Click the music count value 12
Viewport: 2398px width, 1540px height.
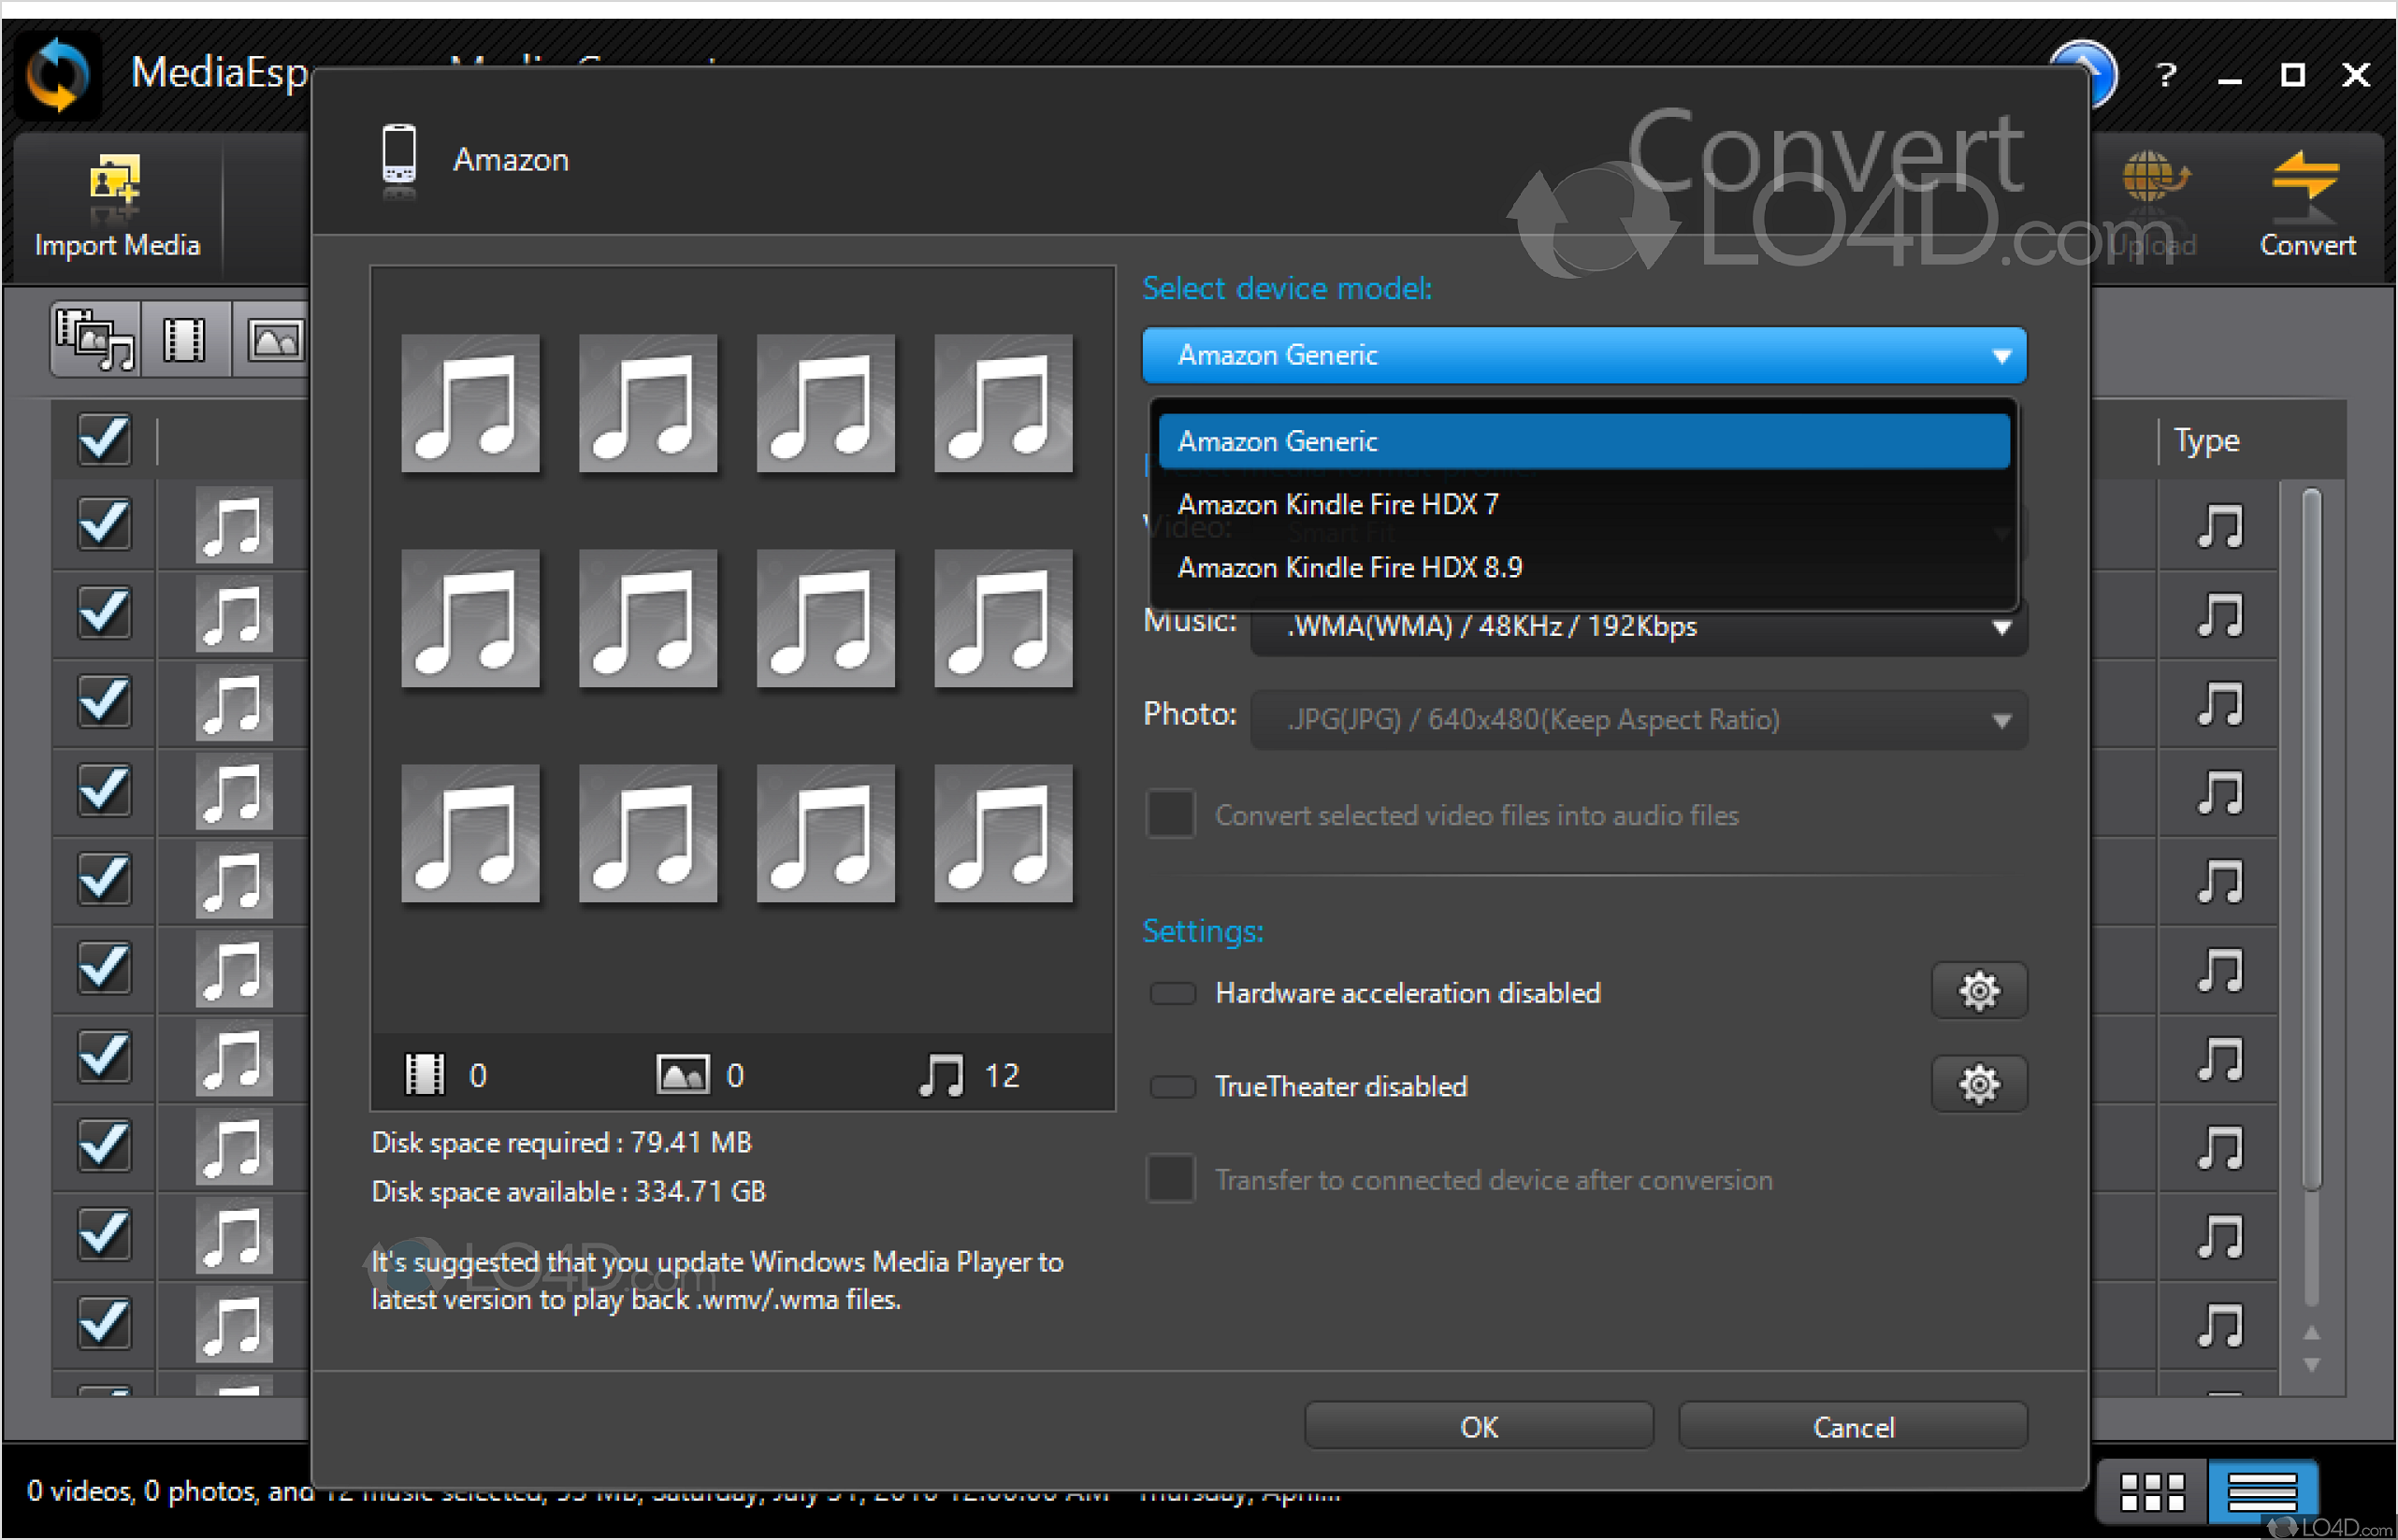tap(1002, 1075)
